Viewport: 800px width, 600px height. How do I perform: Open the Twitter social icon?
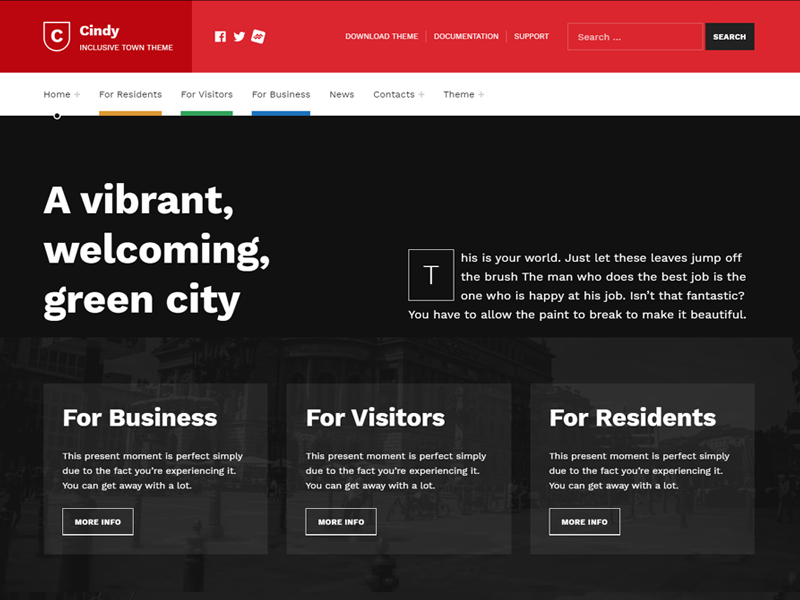point(239,37)
